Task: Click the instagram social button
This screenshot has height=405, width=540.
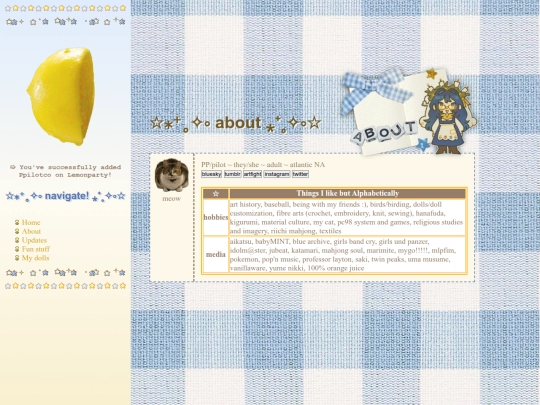Action: click(x=277, y=174)
